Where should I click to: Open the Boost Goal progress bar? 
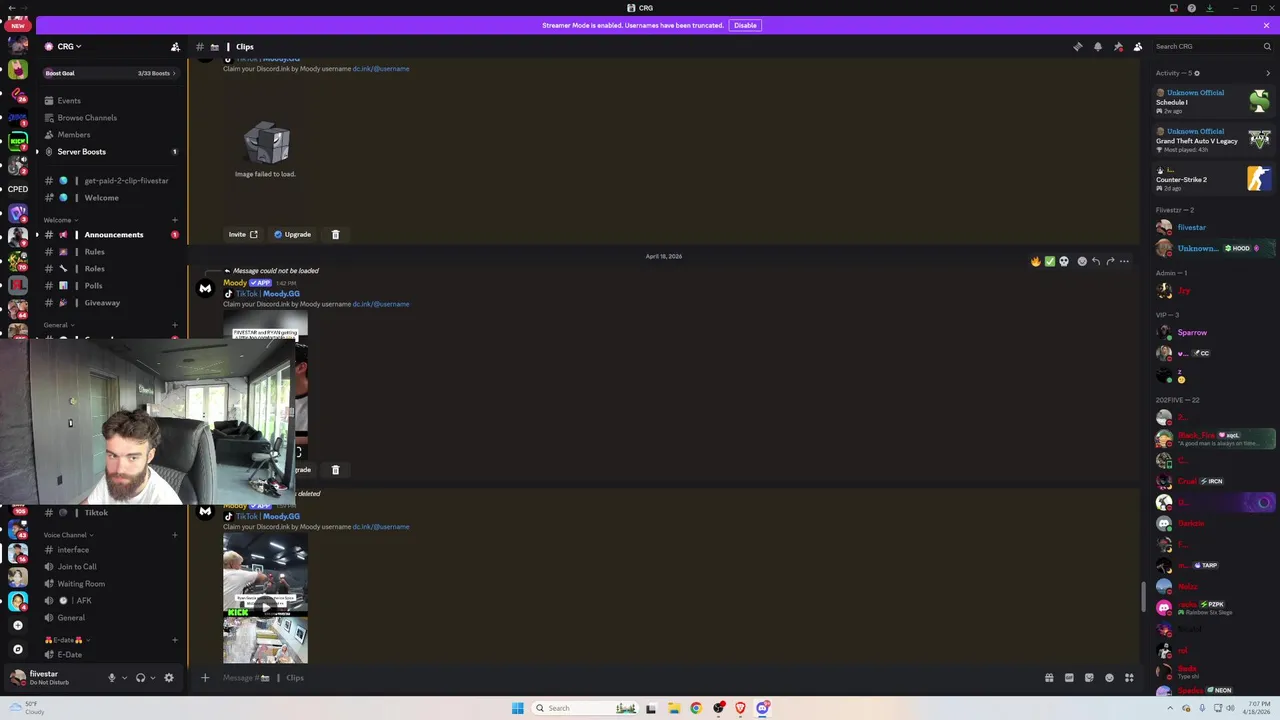[110, 73]
